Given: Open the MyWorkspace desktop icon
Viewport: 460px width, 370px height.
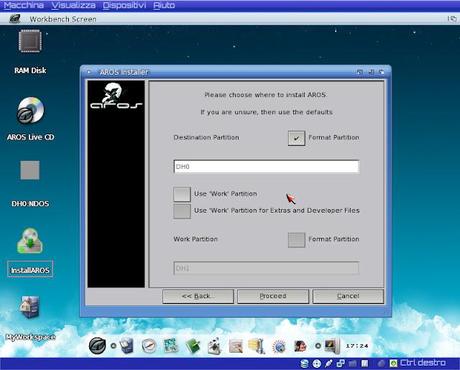Looking at the screenshot, I should (x=30, y=307).
